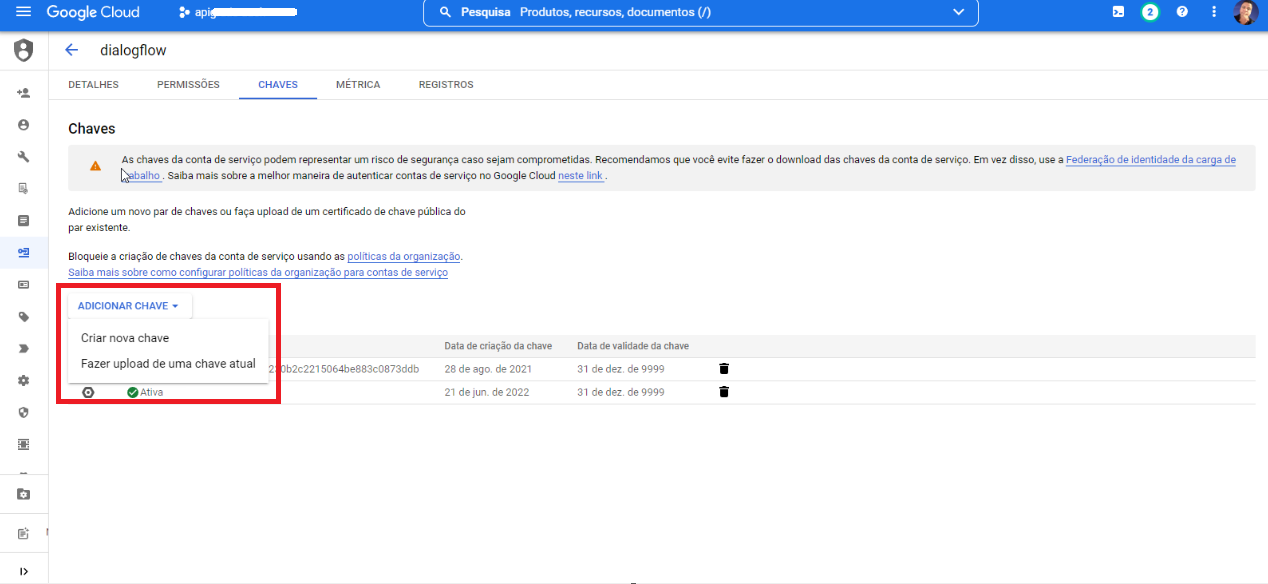Screen dimensions: 1268x584
Task: Open the project selector dropdown
Action: (x=237, y=13)
